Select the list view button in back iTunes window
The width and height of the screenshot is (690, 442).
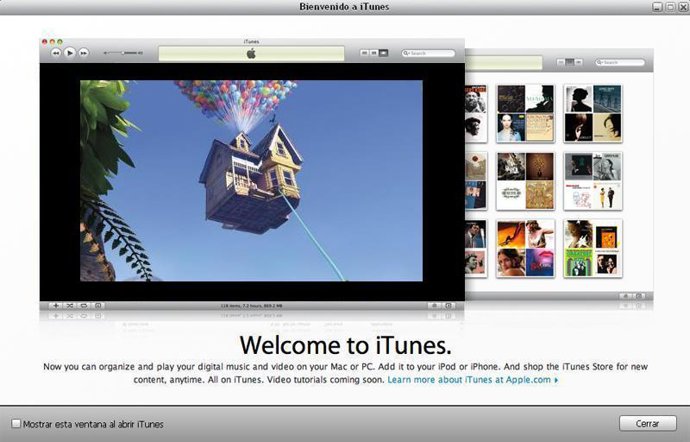point(561,62)
